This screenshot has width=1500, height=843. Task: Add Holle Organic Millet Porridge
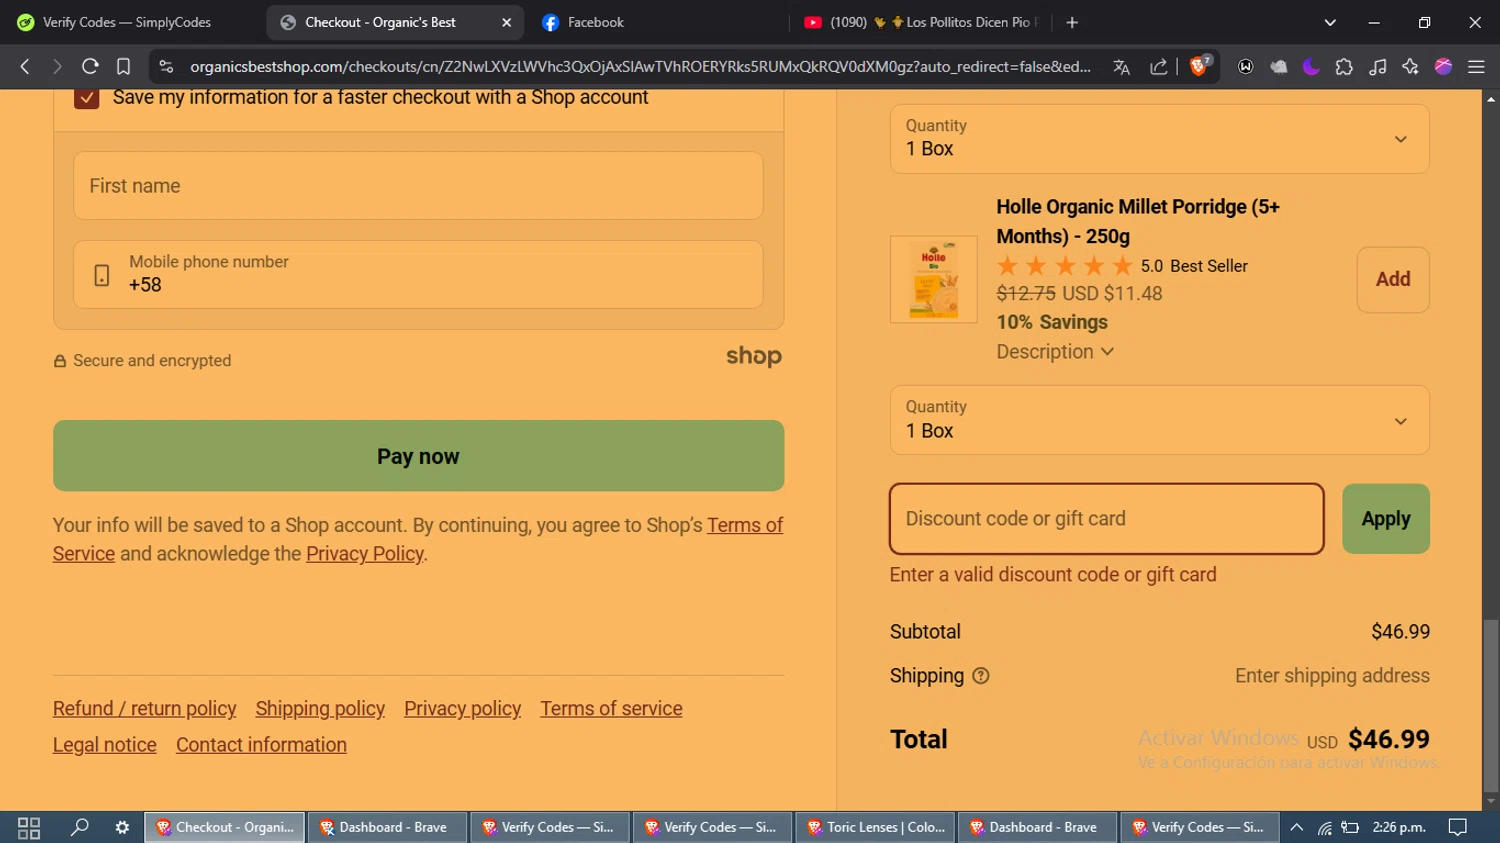click(1392, 279)
